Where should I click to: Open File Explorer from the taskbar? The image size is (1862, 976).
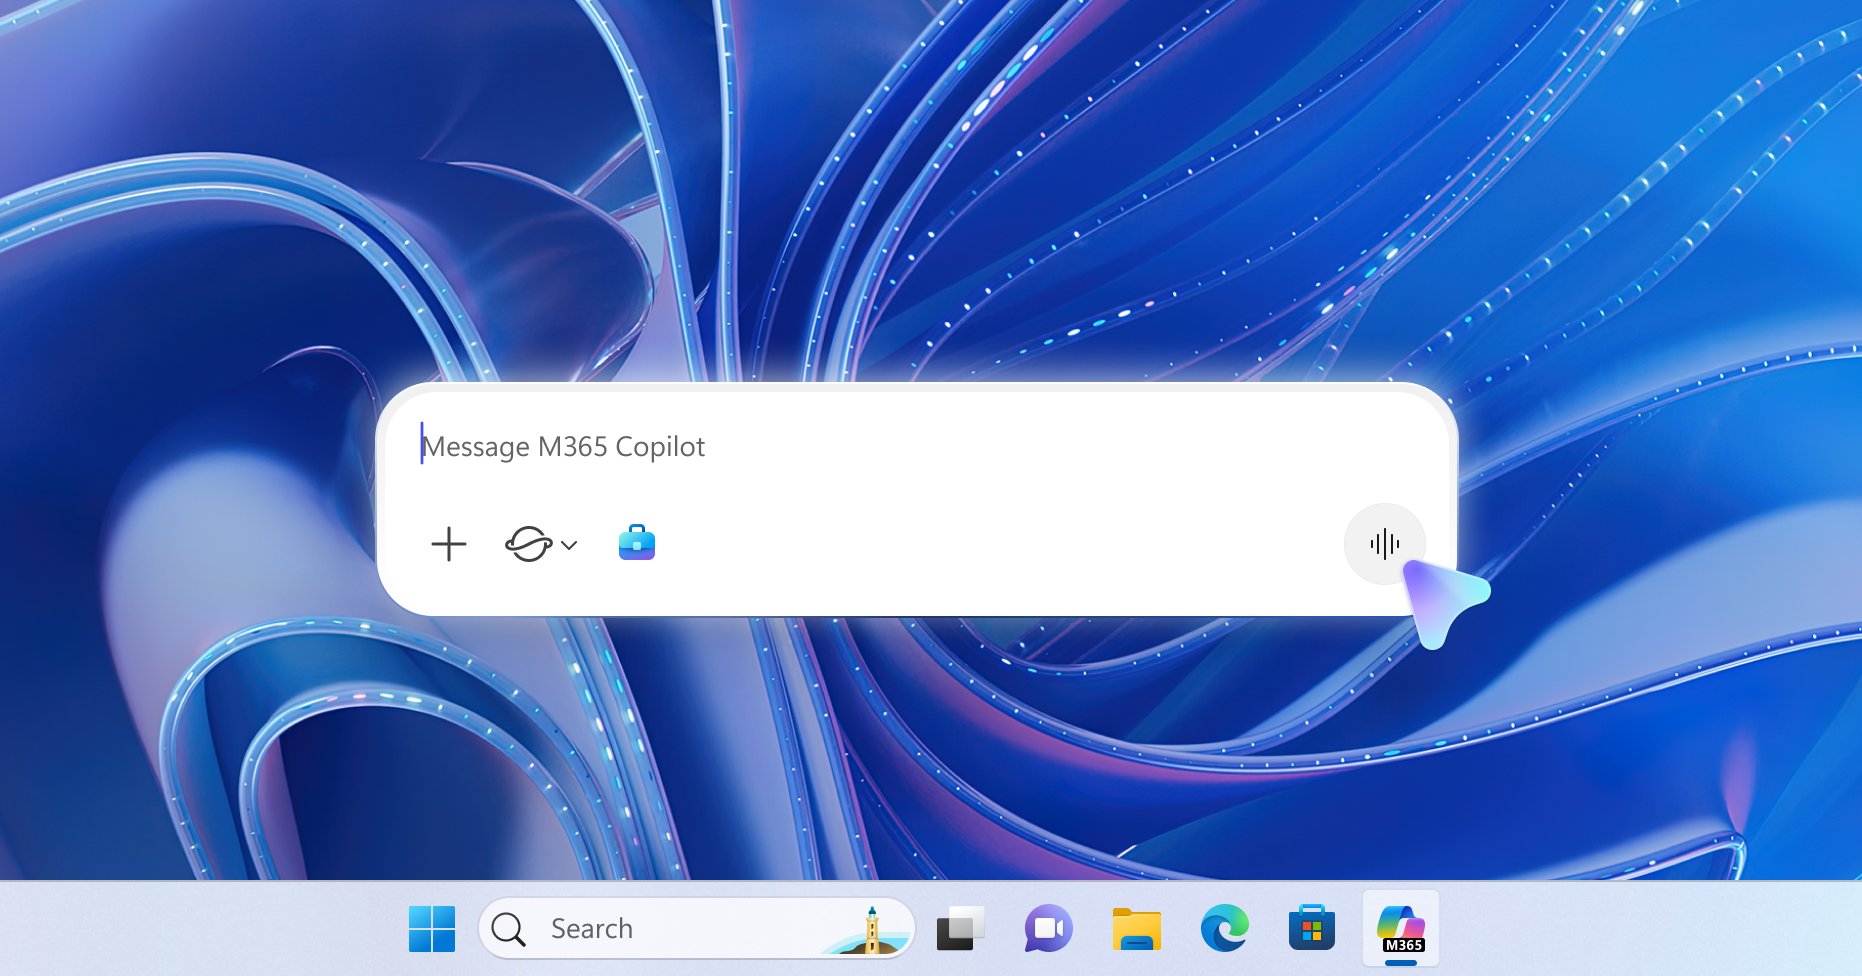click(x=1134, y=929)
